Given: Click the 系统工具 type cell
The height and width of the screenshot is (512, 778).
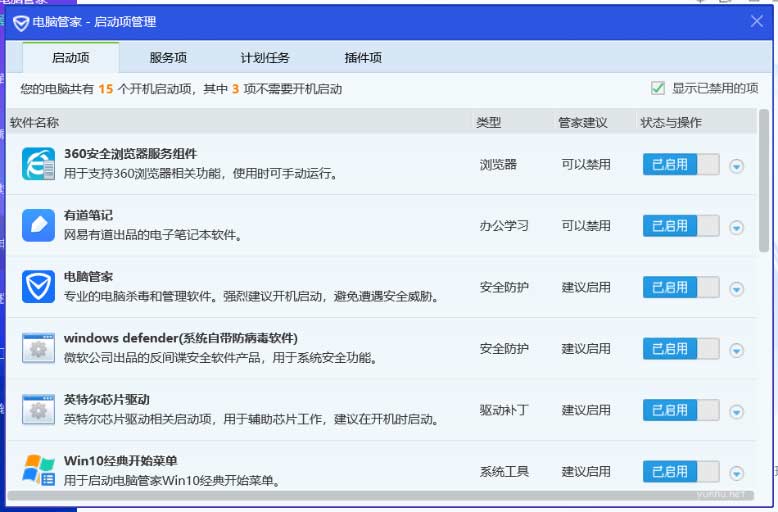Looking at the screenshot, I should point(504,472).
